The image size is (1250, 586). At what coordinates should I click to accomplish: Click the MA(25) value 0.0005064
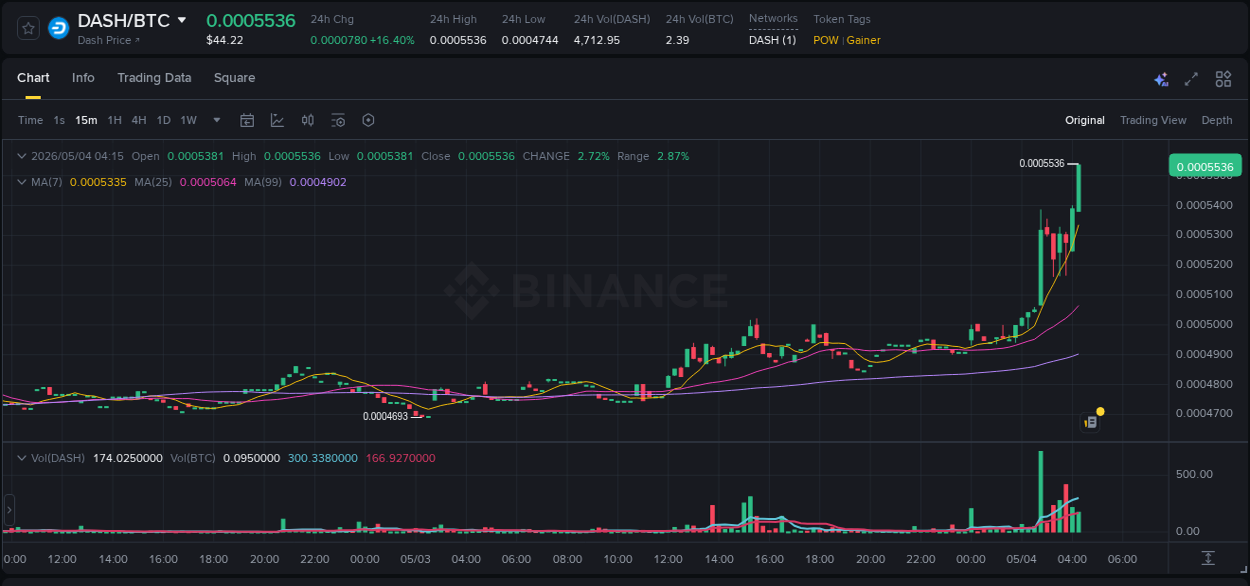click(208, 182)
